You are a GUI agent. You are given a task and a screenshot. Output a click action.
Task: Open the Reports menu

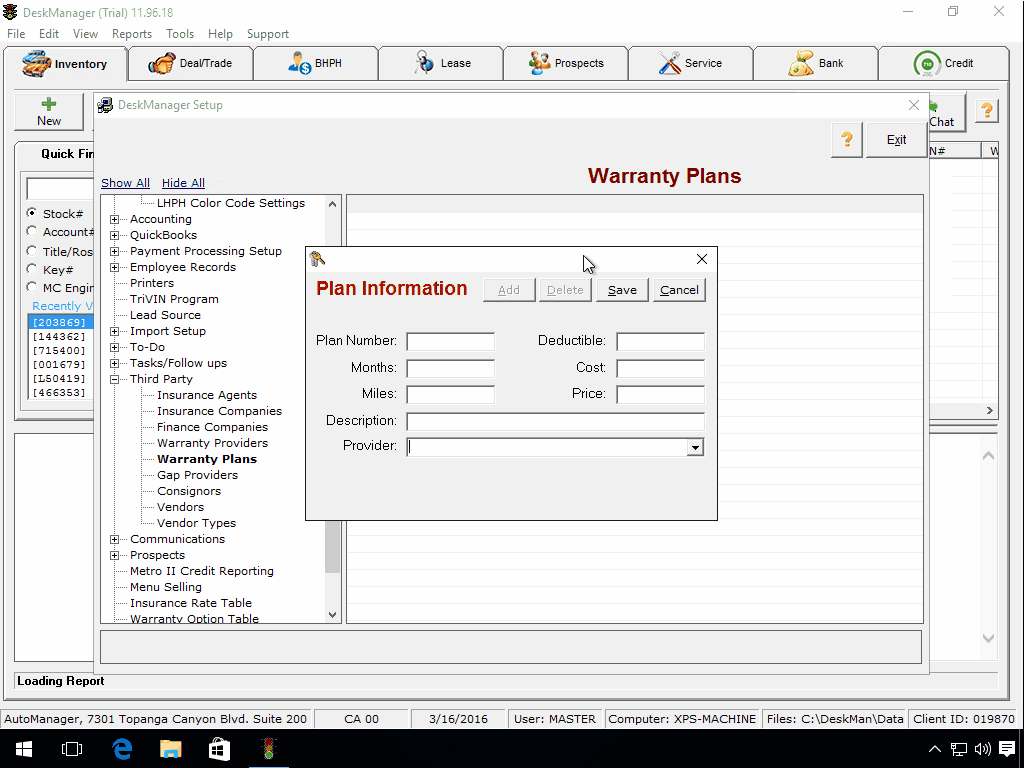coord(132,34)
